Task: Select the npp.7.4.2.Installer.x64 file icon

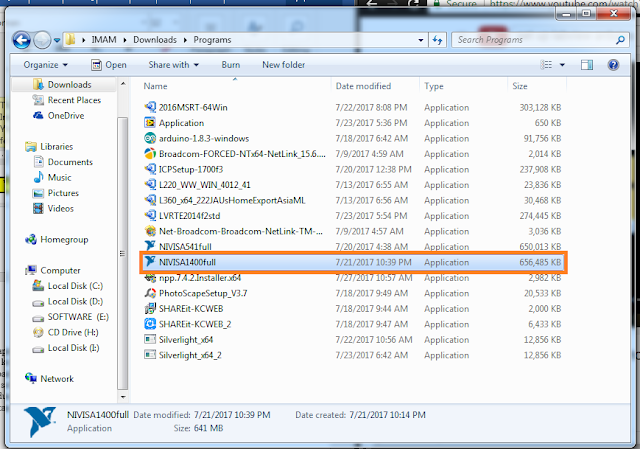Action: coord(150,278)
